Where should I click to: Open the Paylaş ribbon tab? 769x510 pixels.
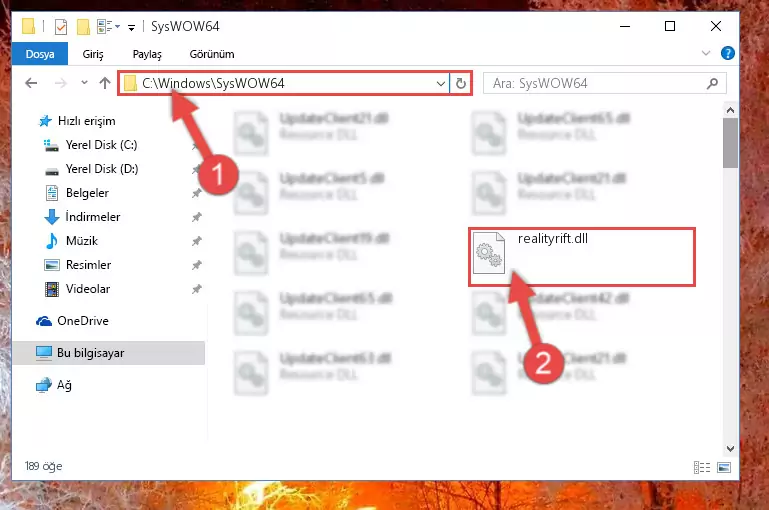147,54
